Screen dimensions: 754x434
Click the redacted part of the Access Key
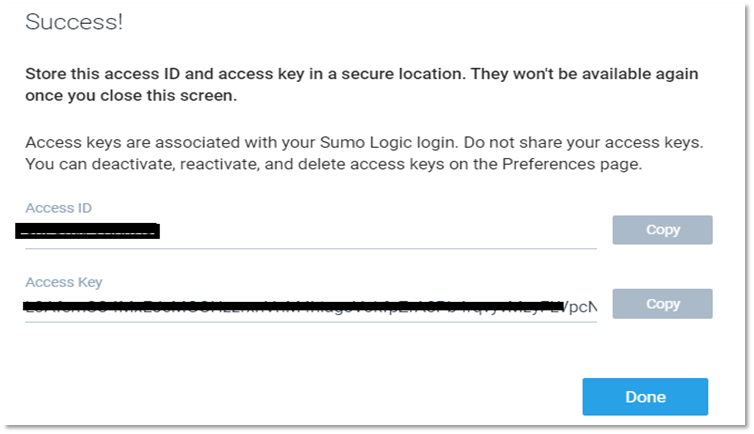coord(293,305)
